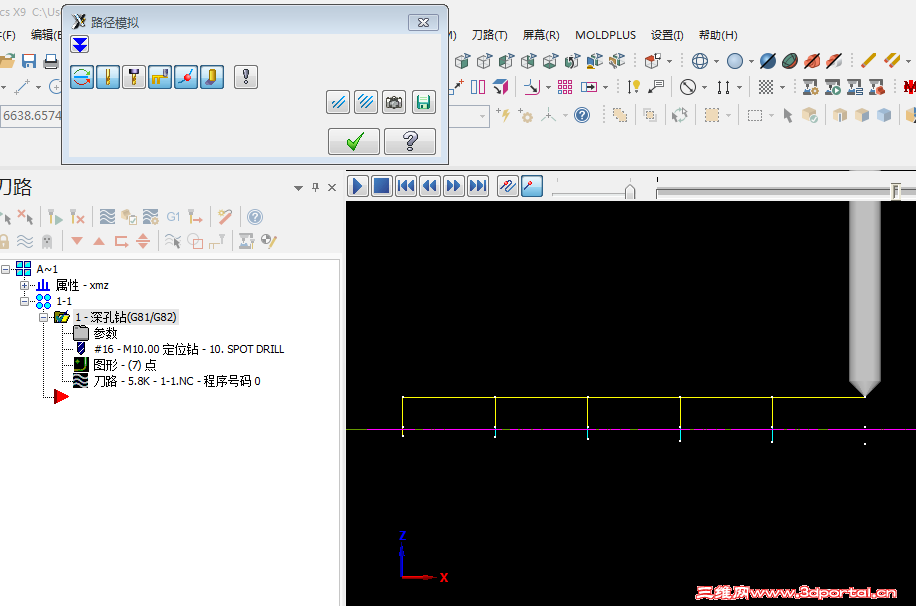This screenshot has width=916, height=606.
Task: Open the 帮助(H) menu
Action: [x=718, y=35]
